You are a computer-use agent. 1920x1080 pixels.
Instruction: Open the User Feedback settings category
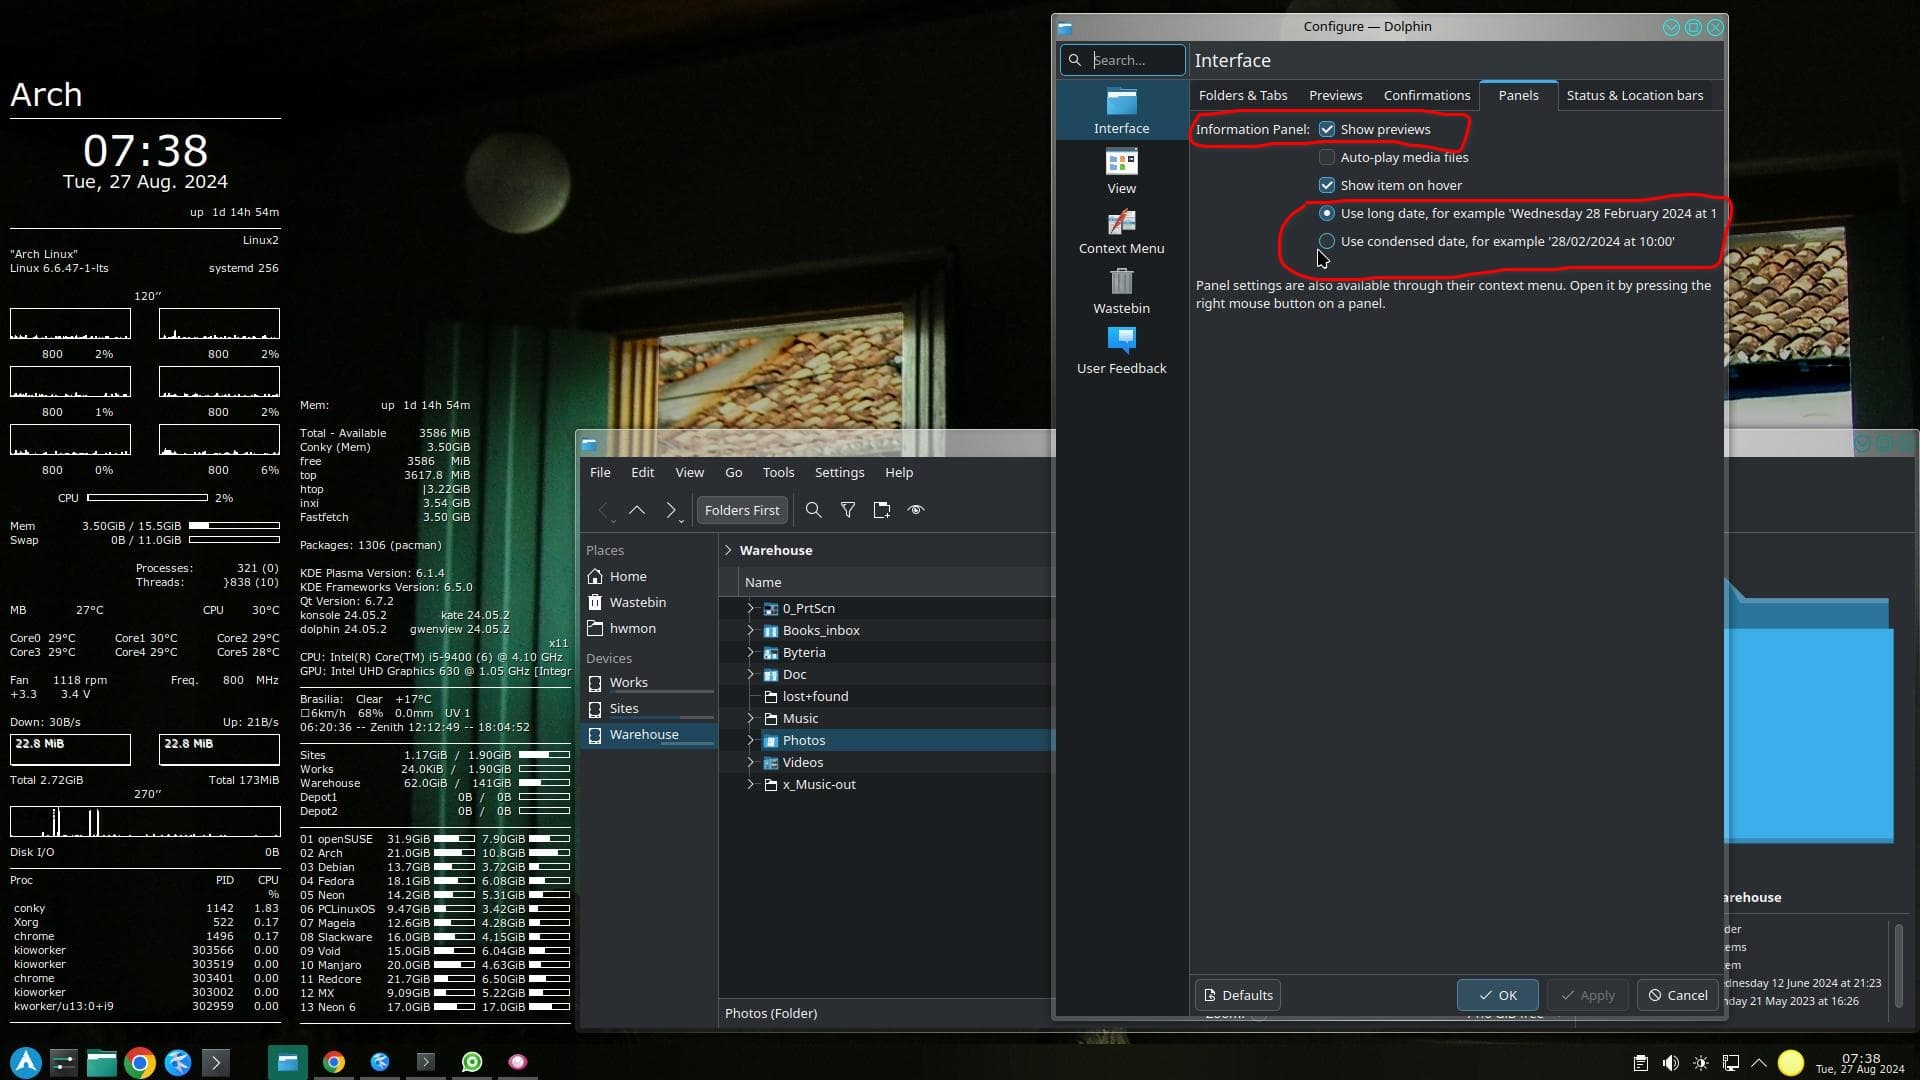point(1121,351)
